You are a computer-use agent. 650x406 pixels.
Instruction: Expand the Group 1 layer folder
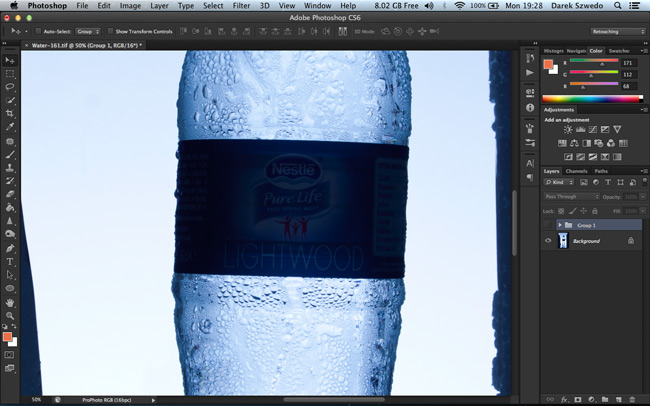coord(560,225)
